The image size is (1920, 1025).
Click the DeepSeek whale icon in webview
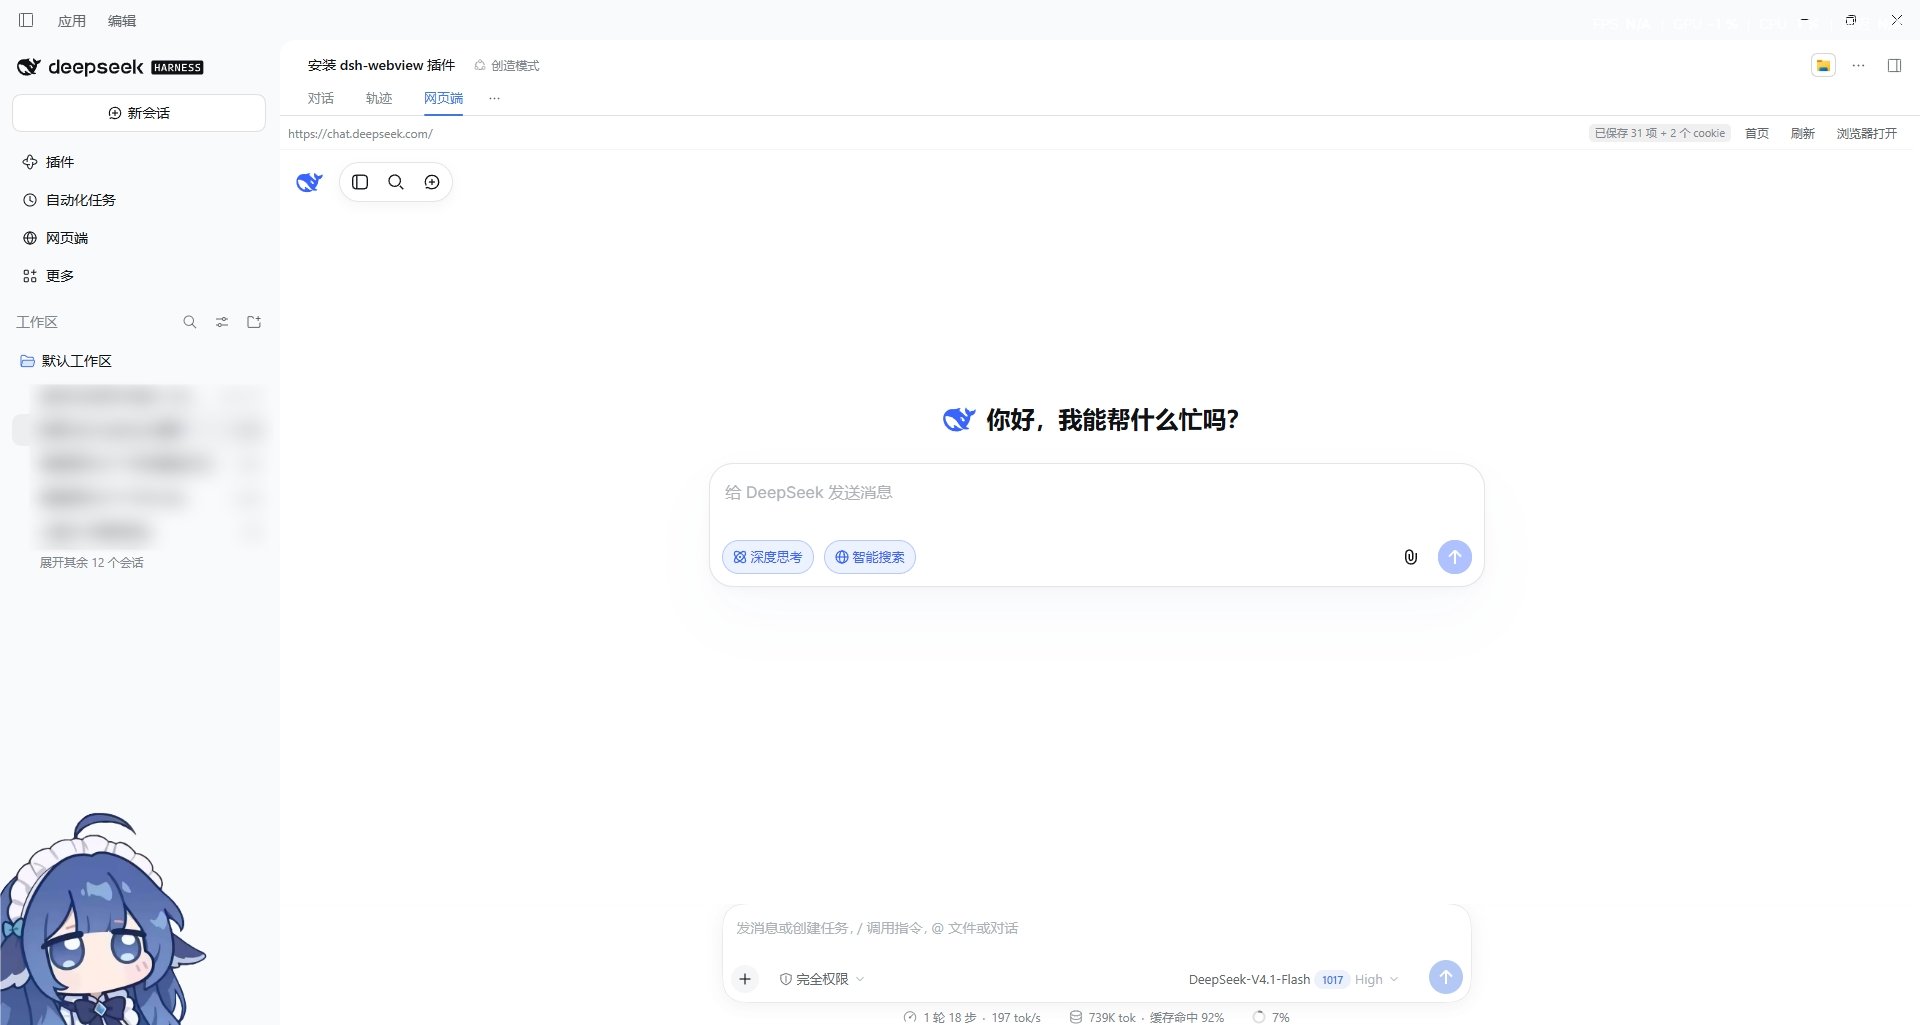coord(309,182)
